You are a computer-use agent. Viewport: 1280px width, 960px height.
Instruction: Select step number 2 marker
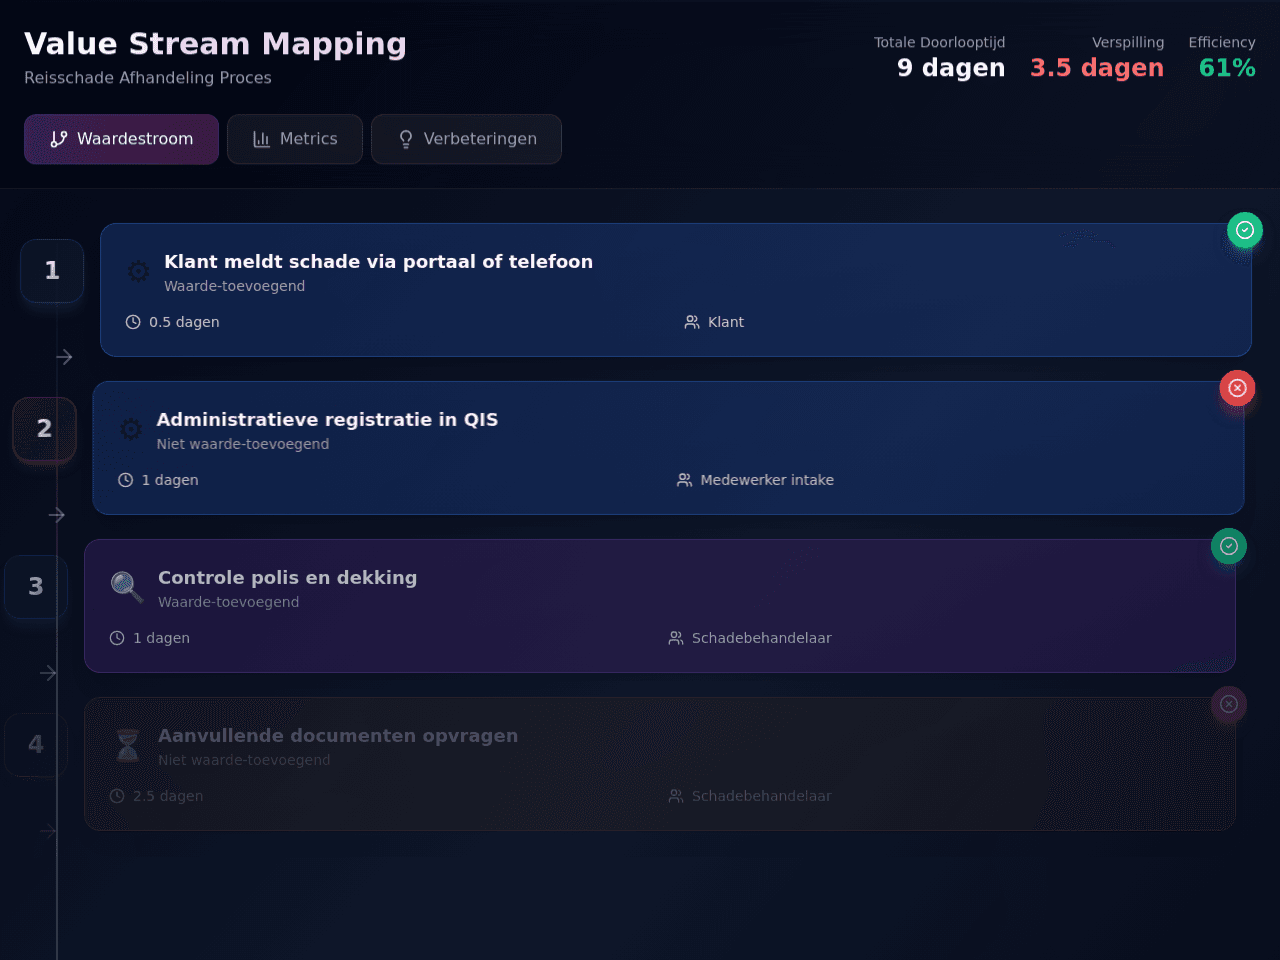44,429
